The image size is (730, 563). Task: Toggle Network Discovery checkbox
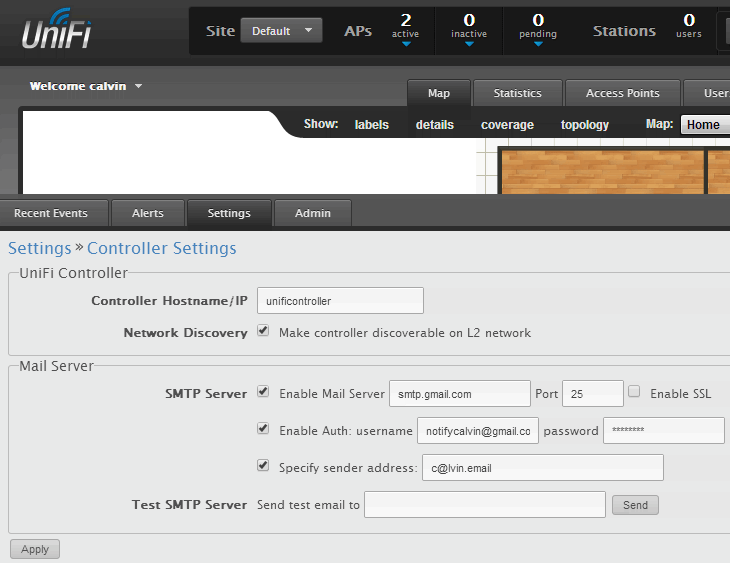[263, 331]
